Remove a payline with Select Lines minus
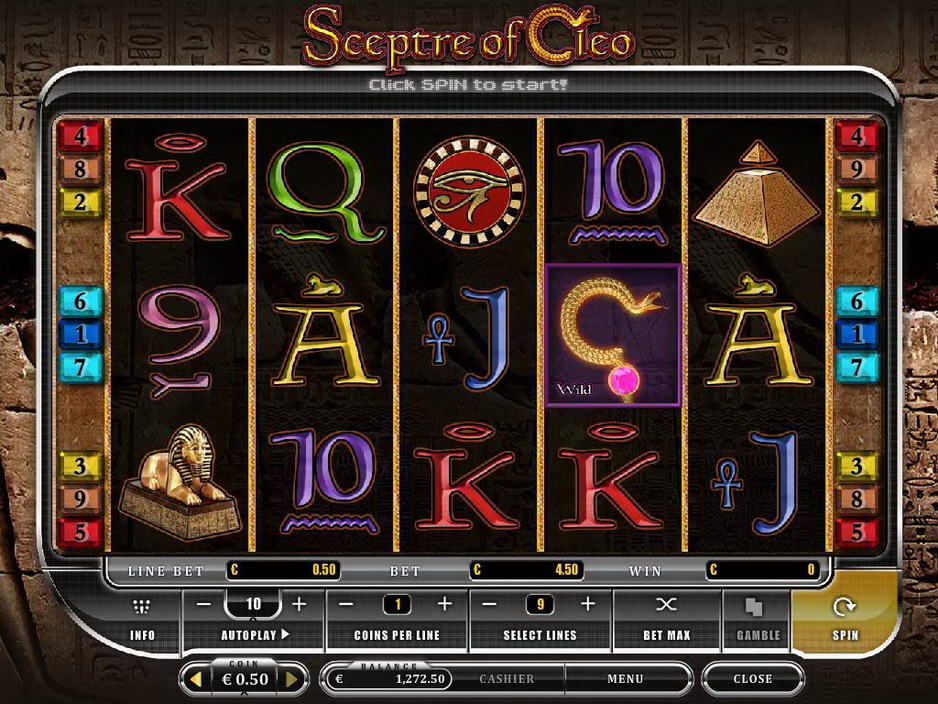This screenshot has width=938, height=704. pyautogui.click(x=489, y=604)
